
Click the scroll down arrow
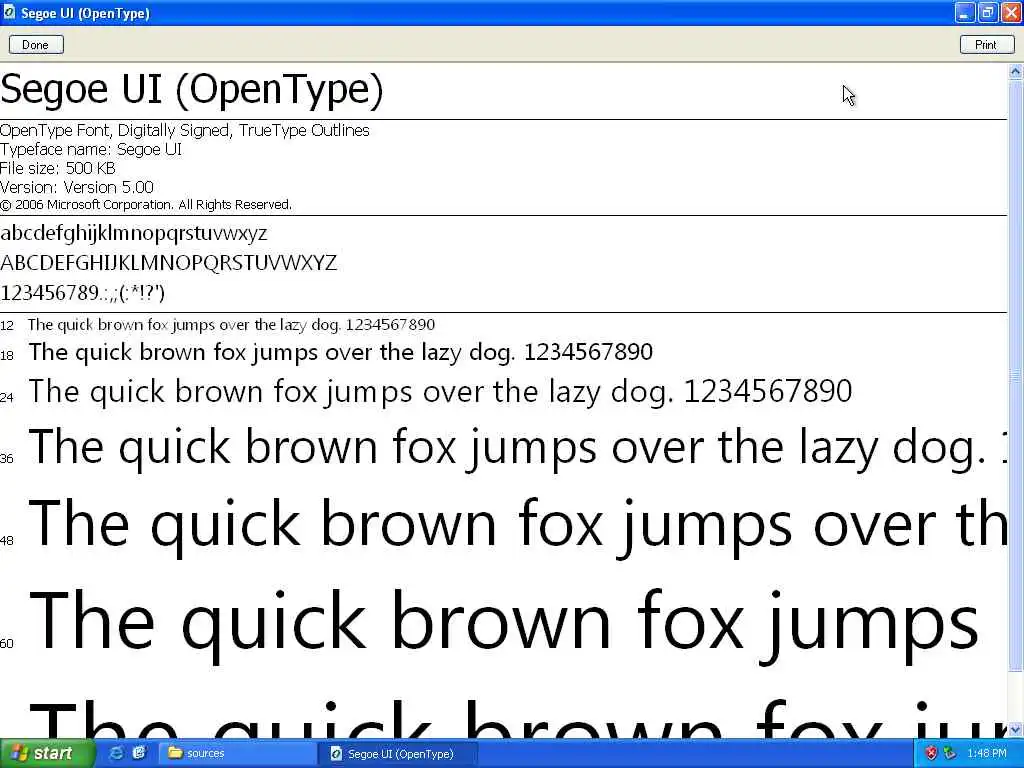pos(1016,729)
